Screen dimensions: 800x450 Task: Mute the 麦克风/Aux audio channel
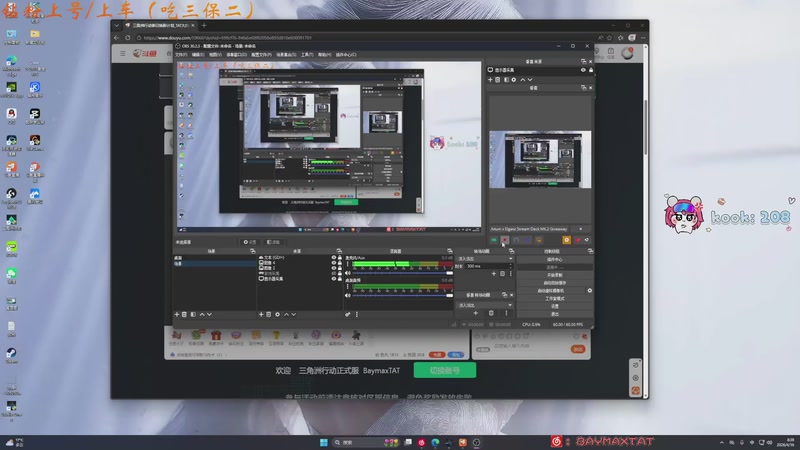[348, 273]
